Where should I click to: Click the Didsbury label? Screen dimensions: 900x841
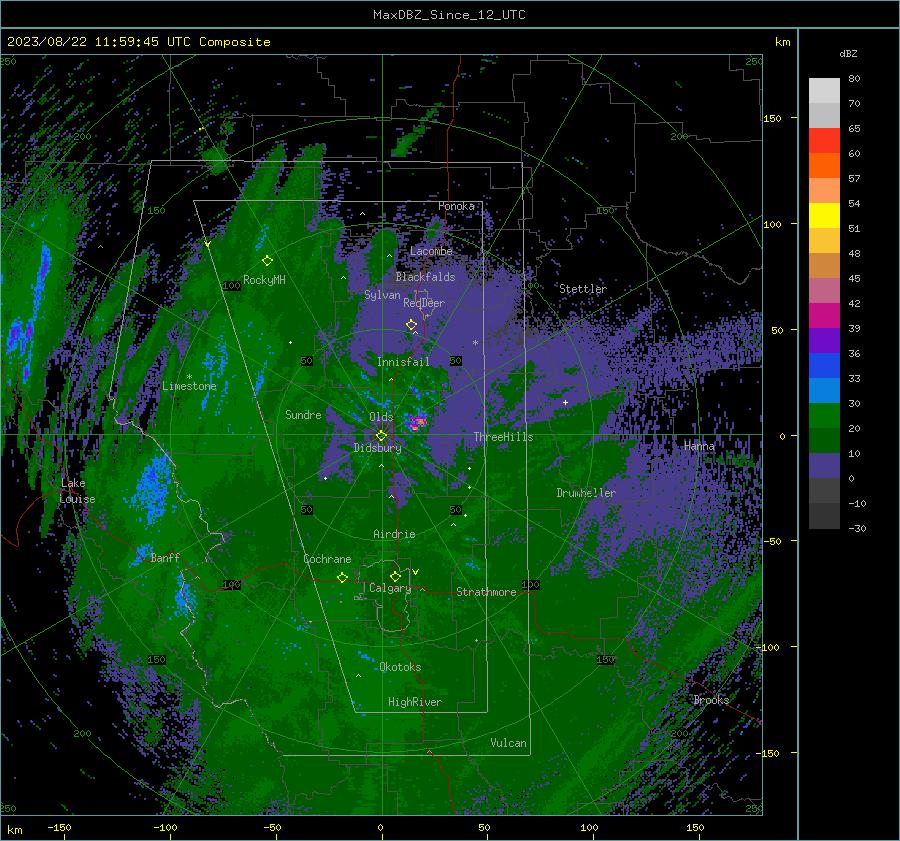tap(377, 448)
